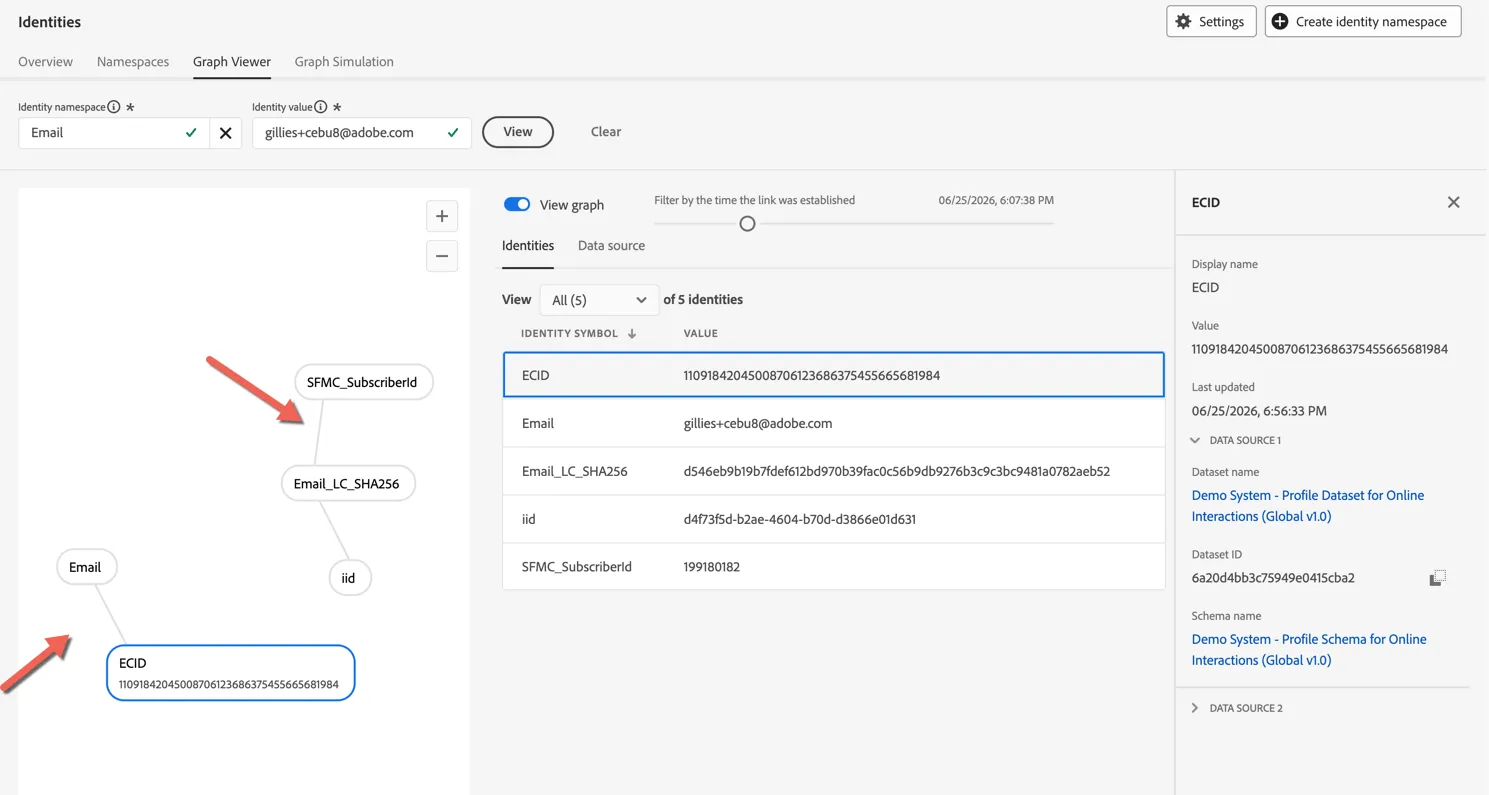Switch to the Data source tab
The height and width of the screenshot is (795, 1489).
(x=611, y=246)
